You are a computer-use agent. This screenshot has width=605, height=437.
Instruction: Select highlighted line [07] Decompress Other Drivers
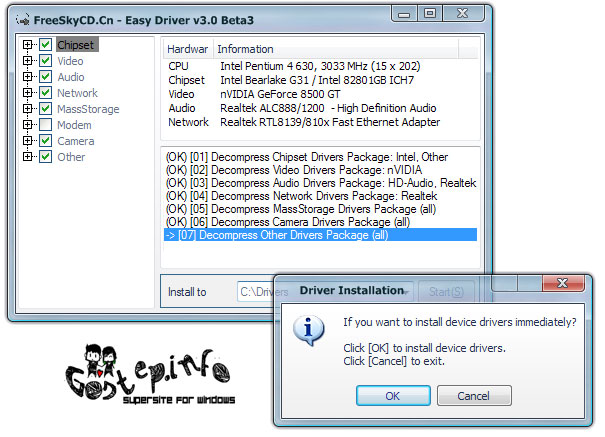pyautogui.click(x=320, y=235)
